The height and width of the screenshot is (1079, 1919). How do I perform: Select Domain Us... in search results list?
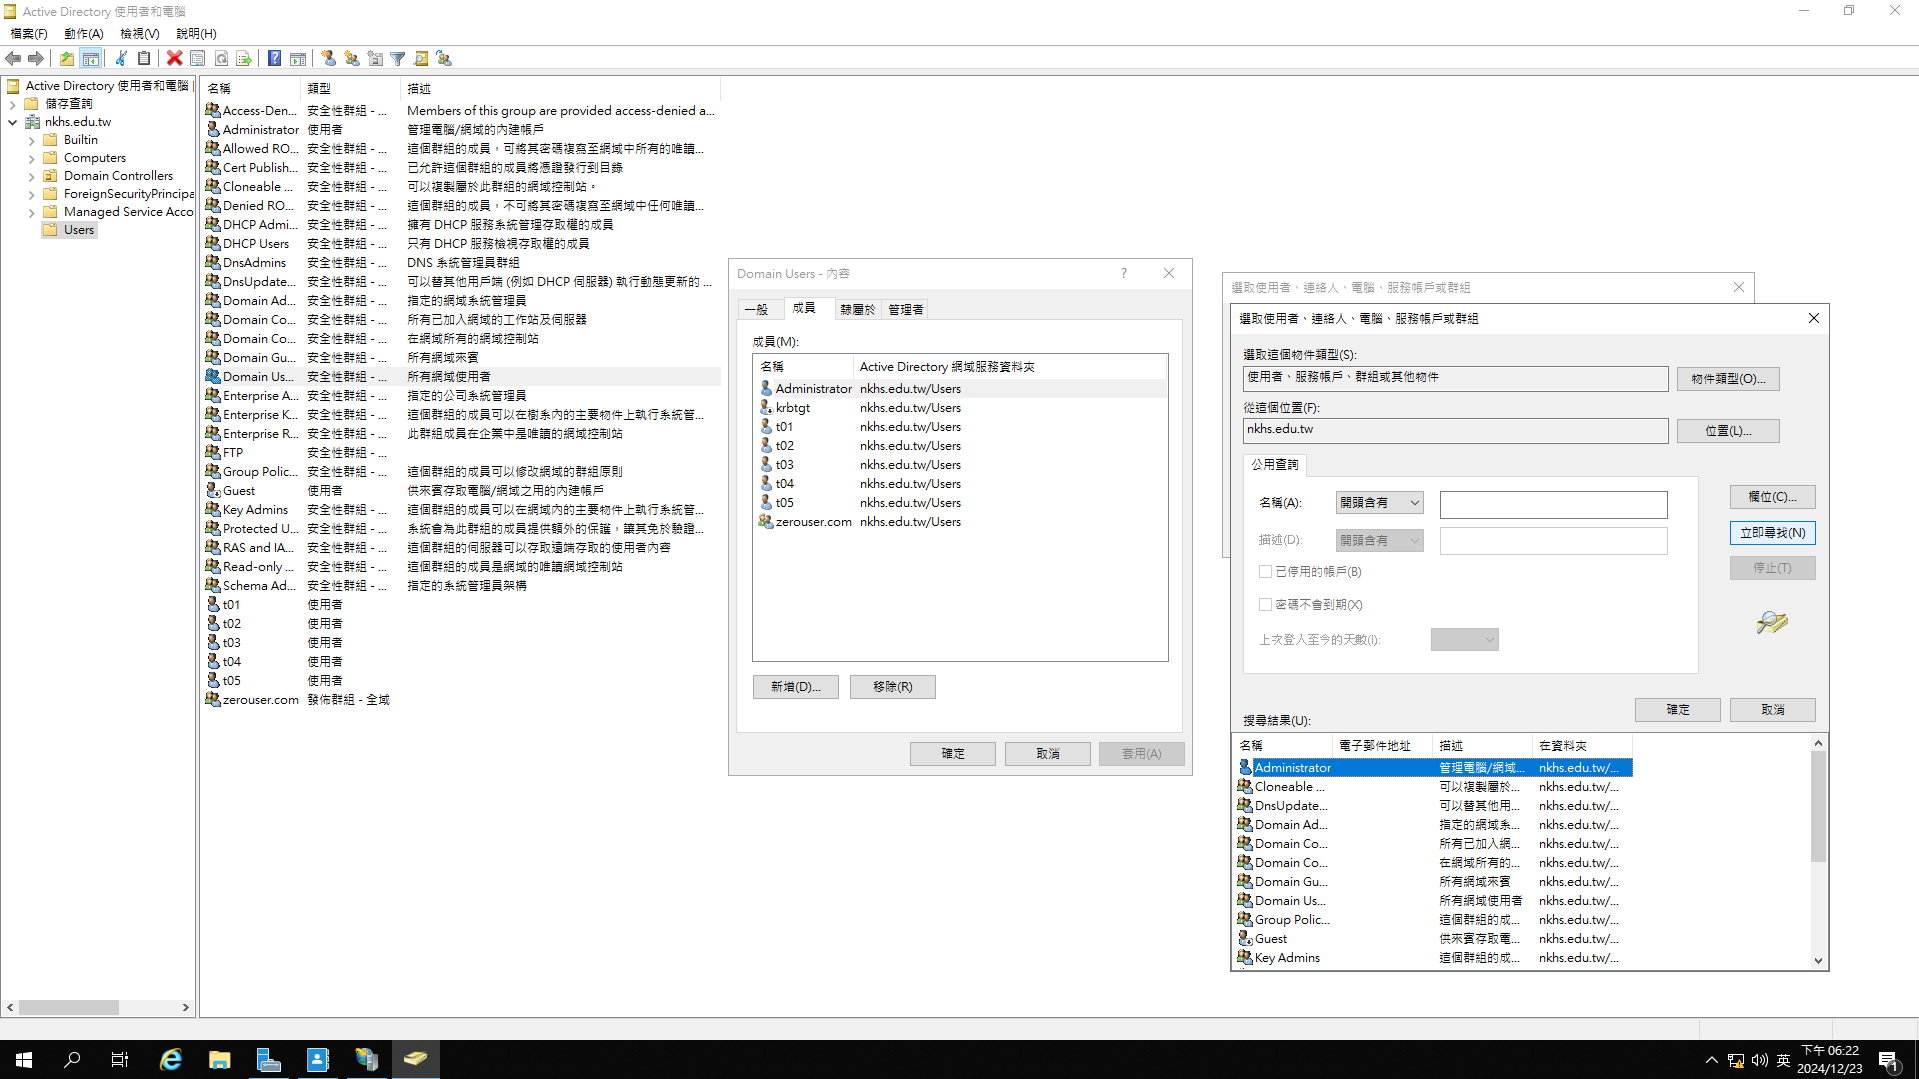click(1432, 901)
